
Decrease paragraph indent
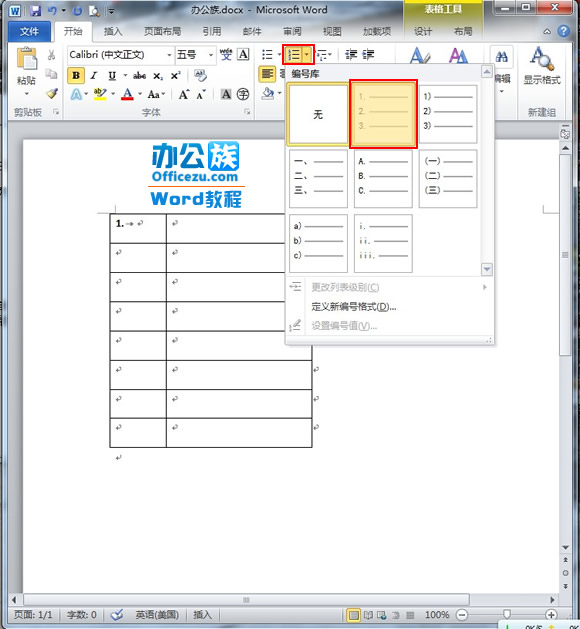pos(351,55)
